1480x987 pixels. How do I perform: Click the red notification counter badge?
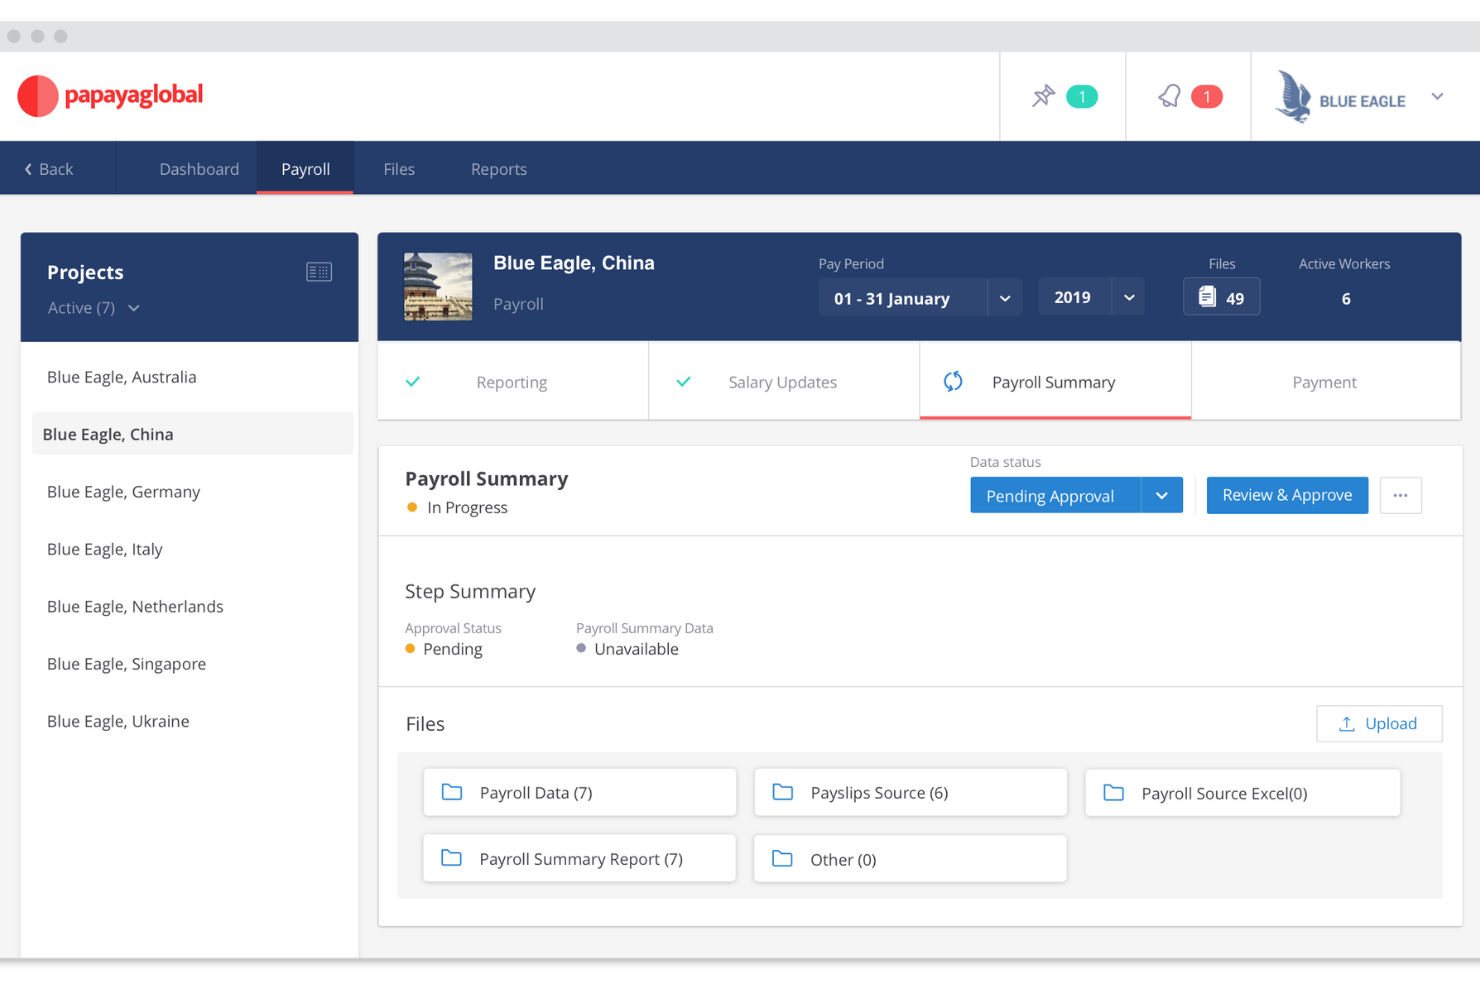1207,97
